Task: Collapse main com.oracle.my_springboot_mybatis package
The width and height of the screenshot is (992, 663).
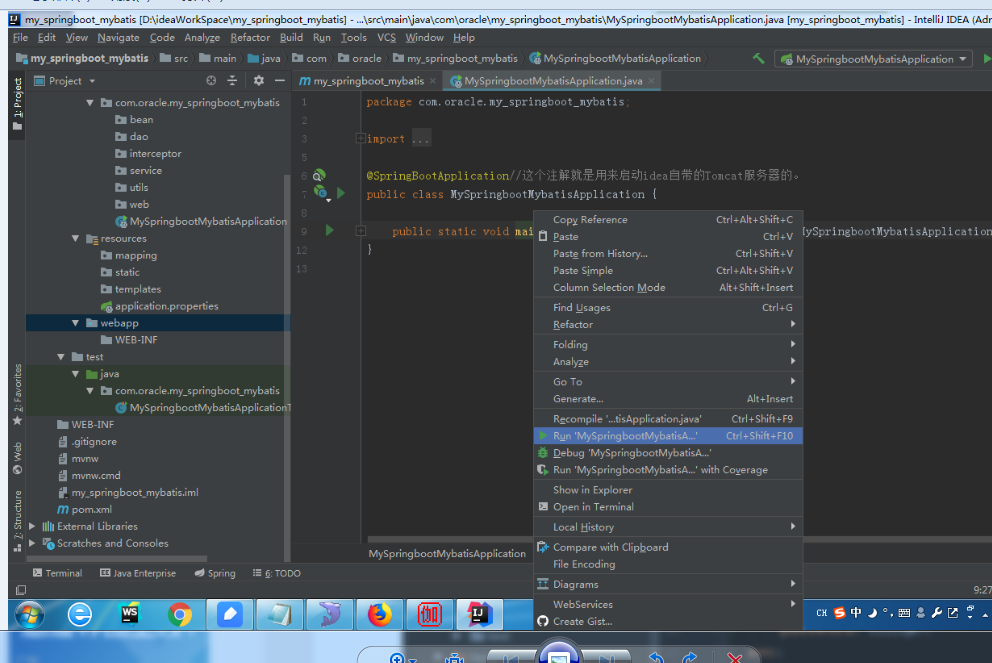Action: [x=90, y=102]
